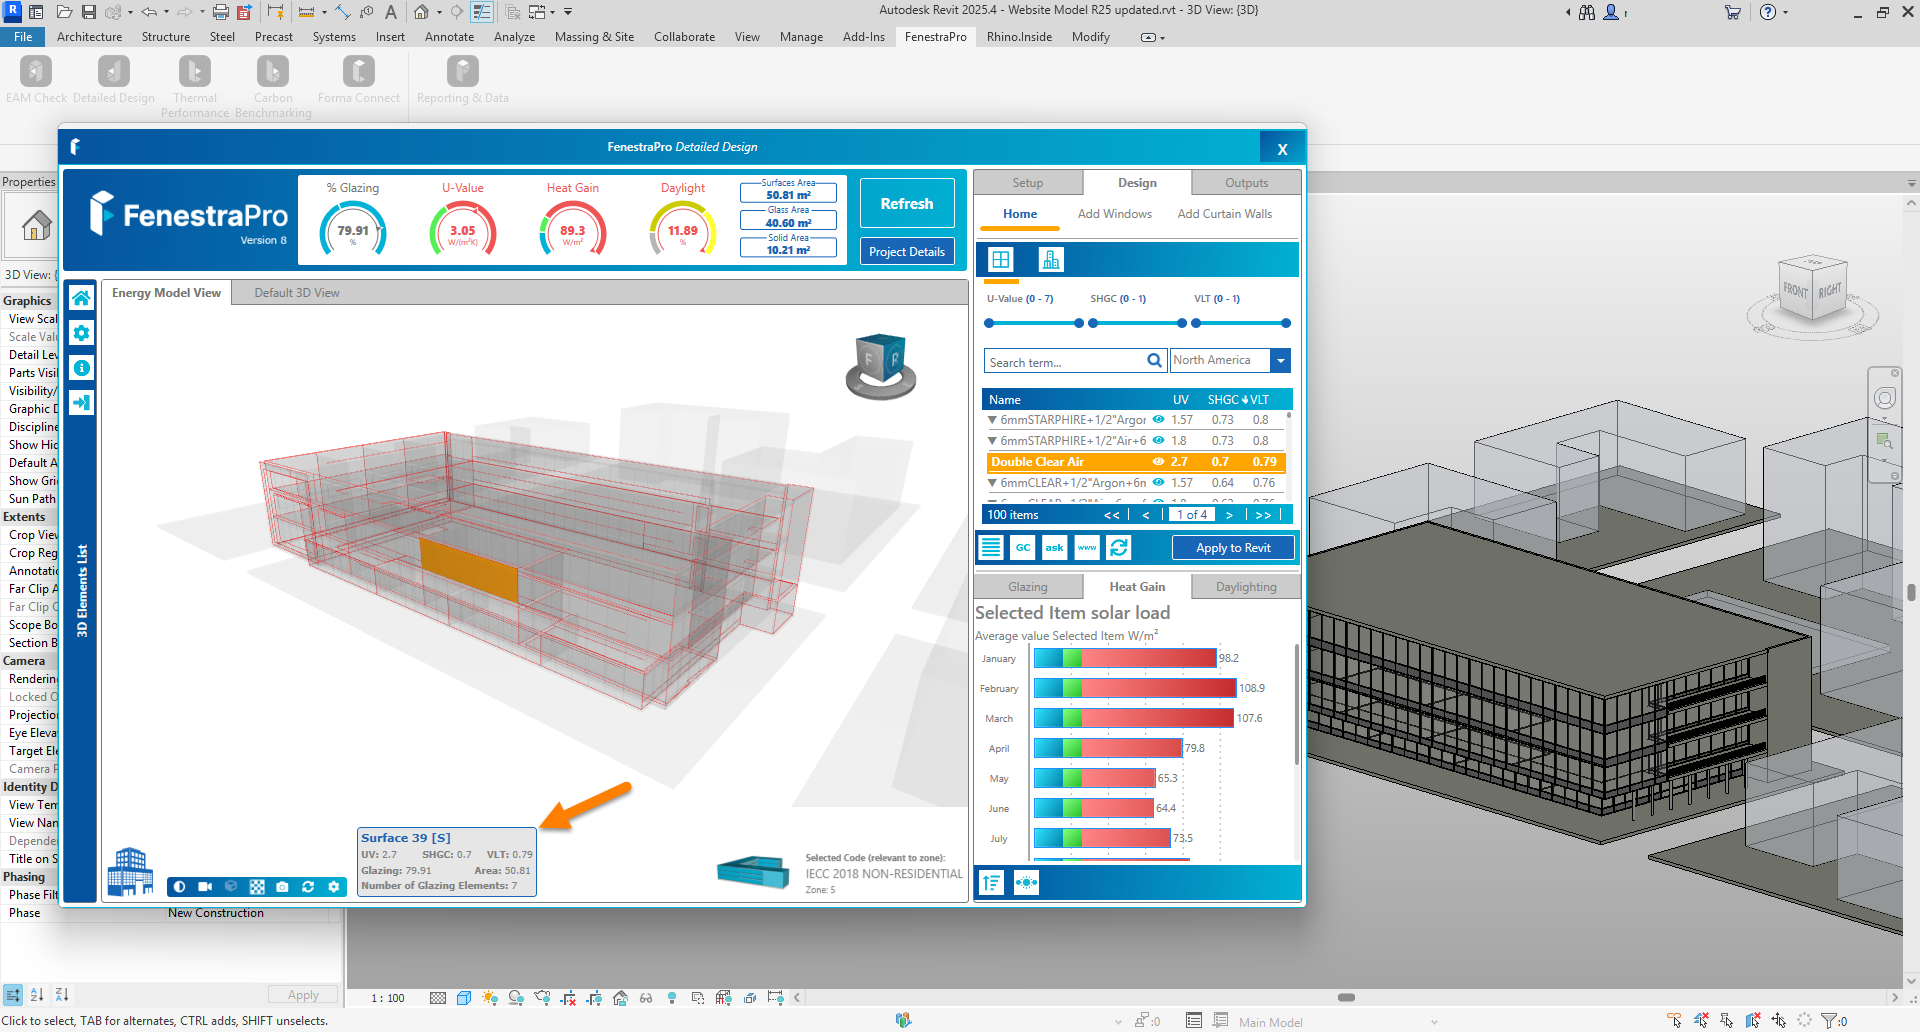Click the search magnifier icon
This screenshot has height=1032, width=1920.
(1154, 361)
